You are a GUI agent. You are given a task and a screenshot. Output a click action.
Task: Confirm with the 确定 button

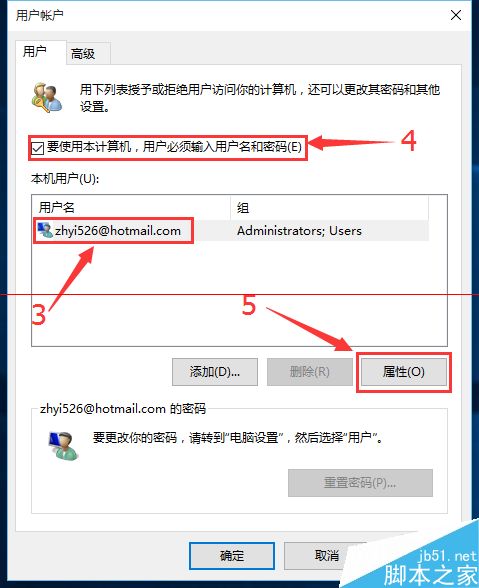point(232,555)
